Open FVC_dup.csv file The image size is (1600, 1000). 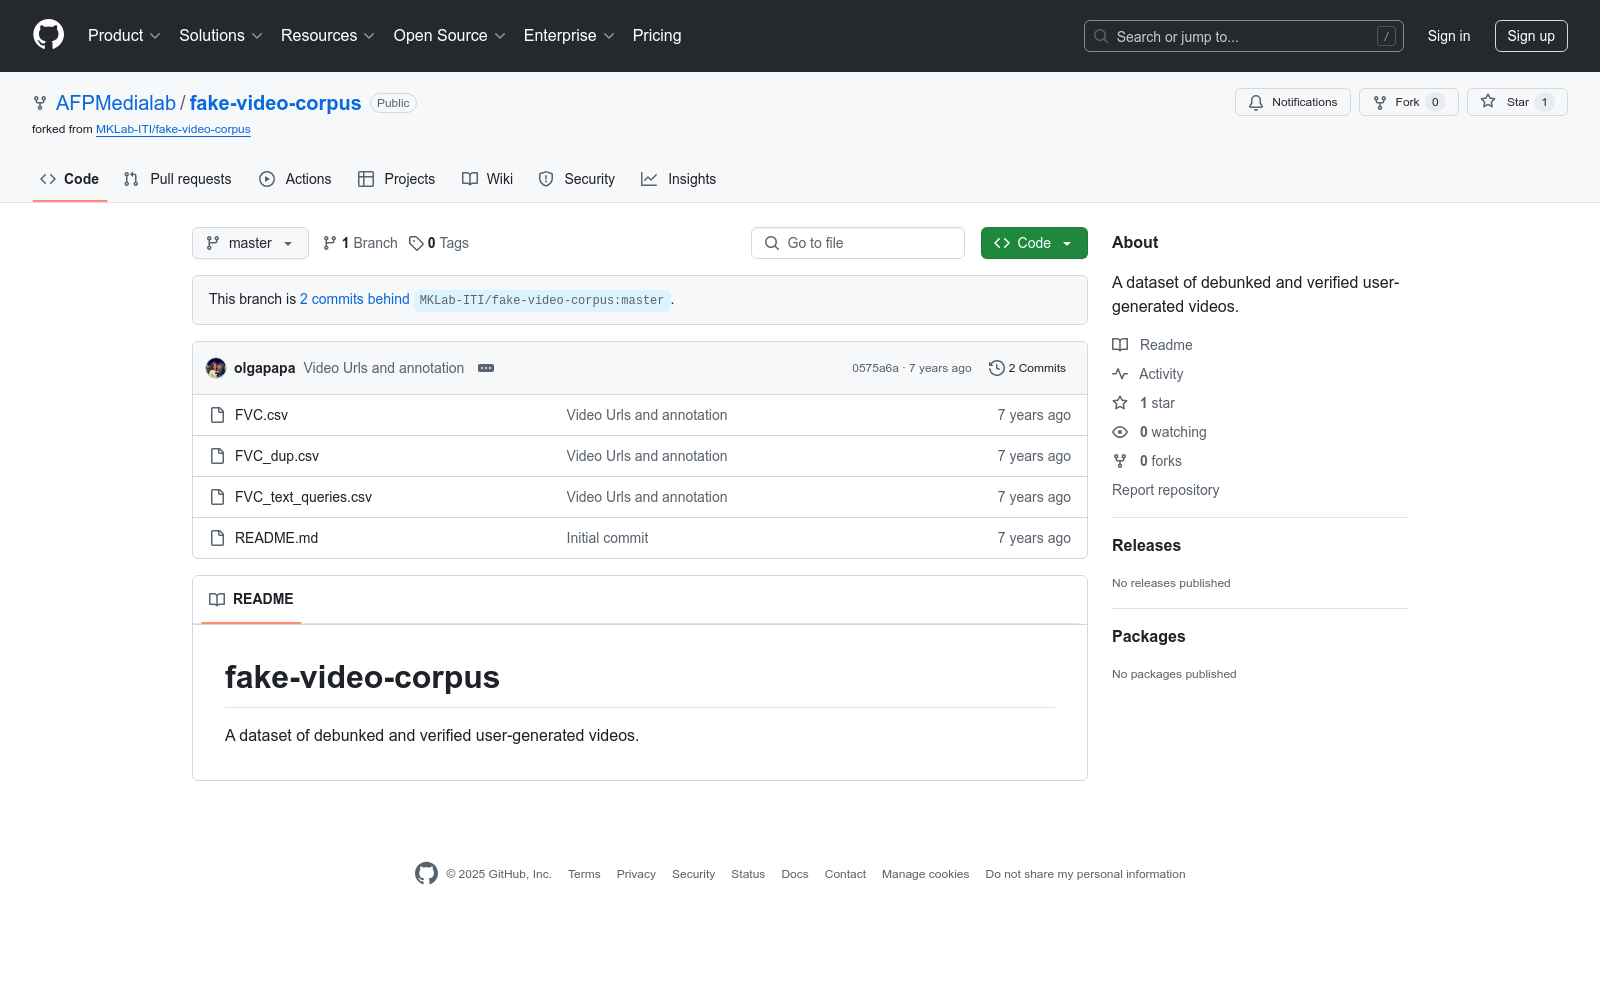tap(277, 456)
